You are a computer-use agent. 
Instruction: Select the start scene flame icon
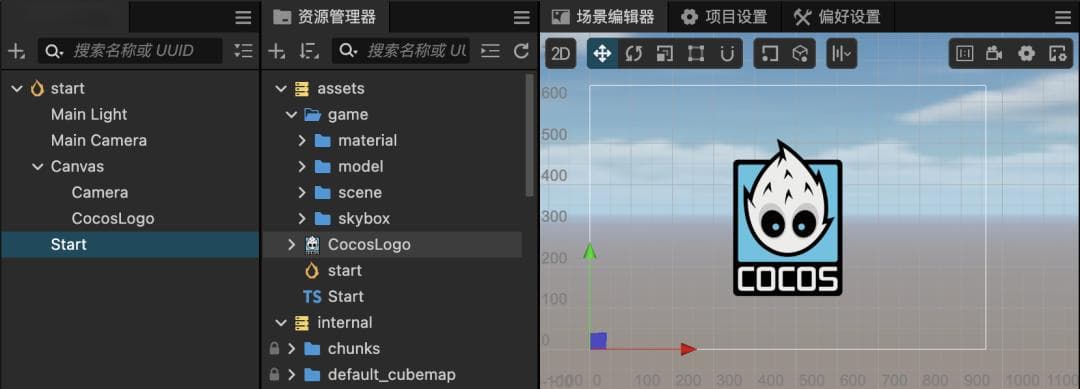click(x=37, y=88)
